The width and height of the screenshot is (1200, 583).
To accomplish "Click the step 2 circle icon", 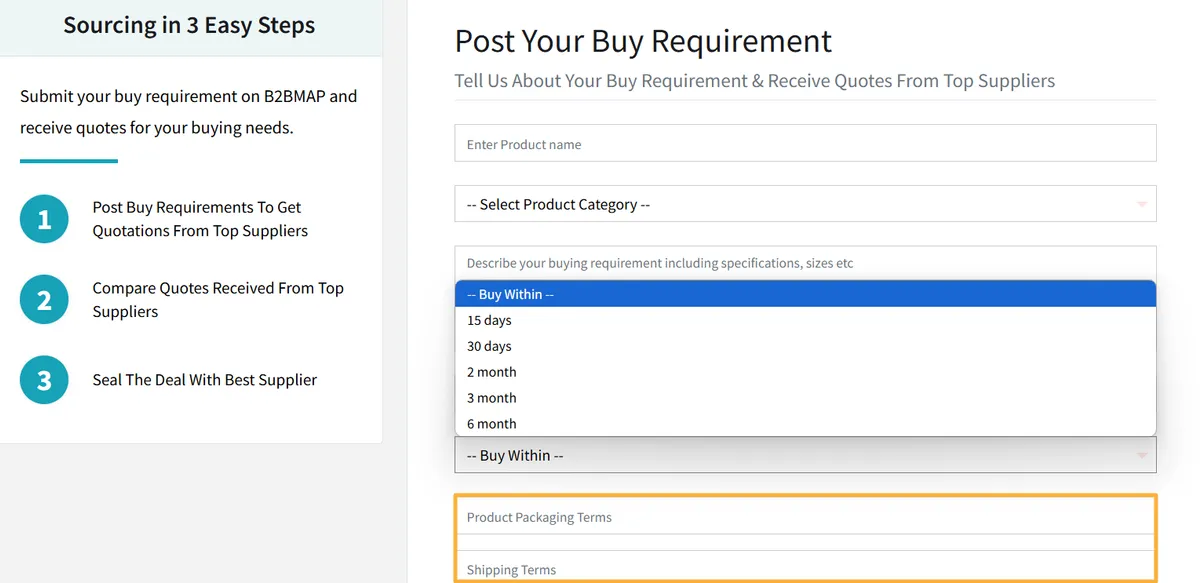I will (44, 300).
